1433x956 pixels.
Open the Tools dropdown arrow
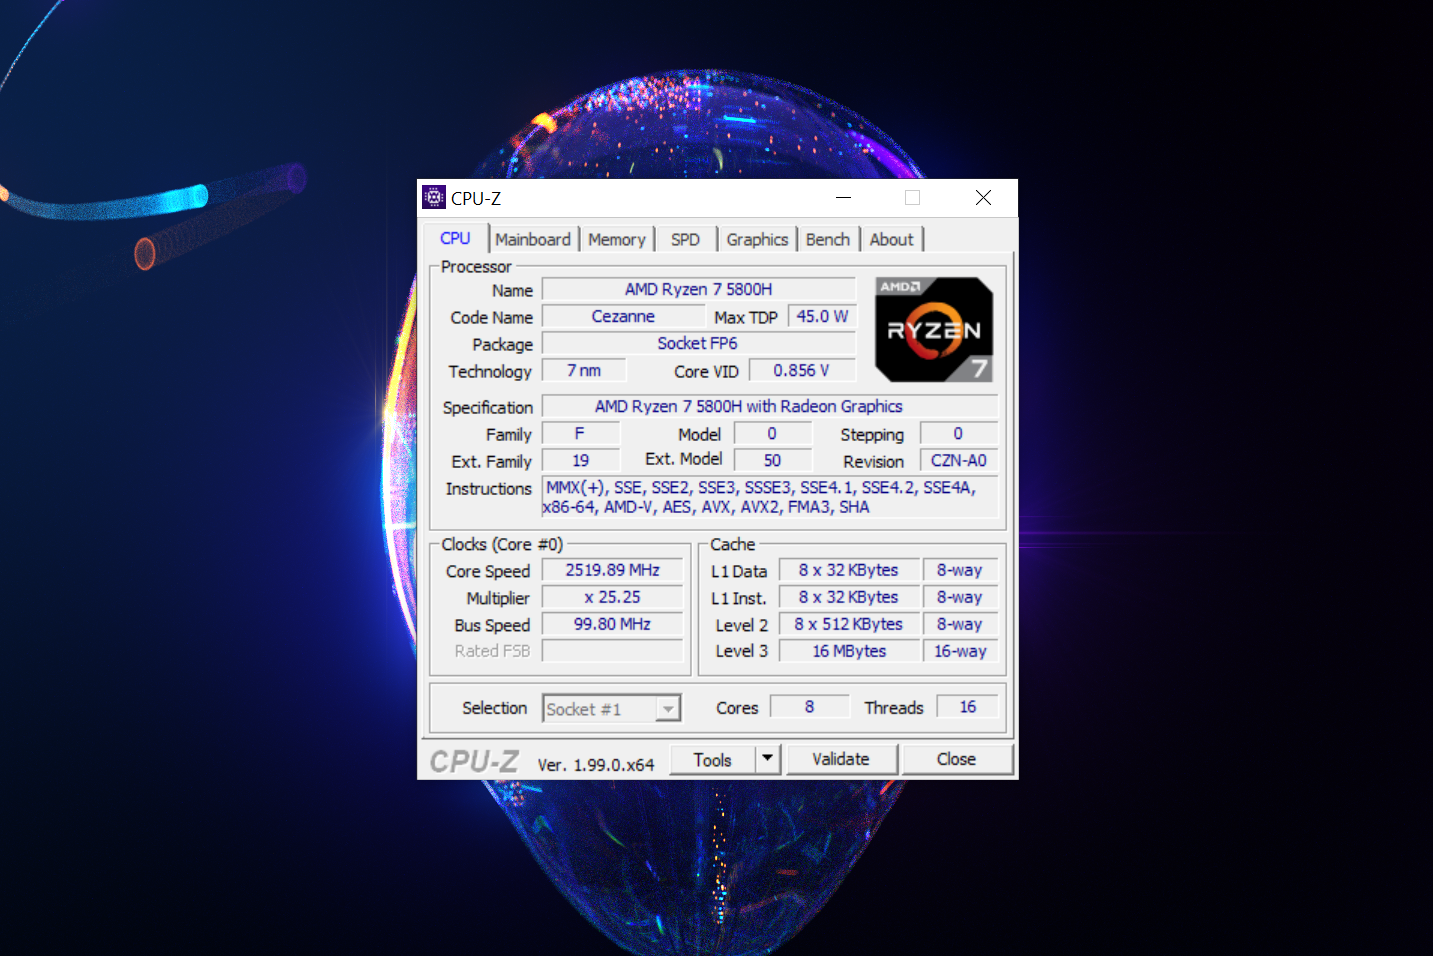click(767, 759)
